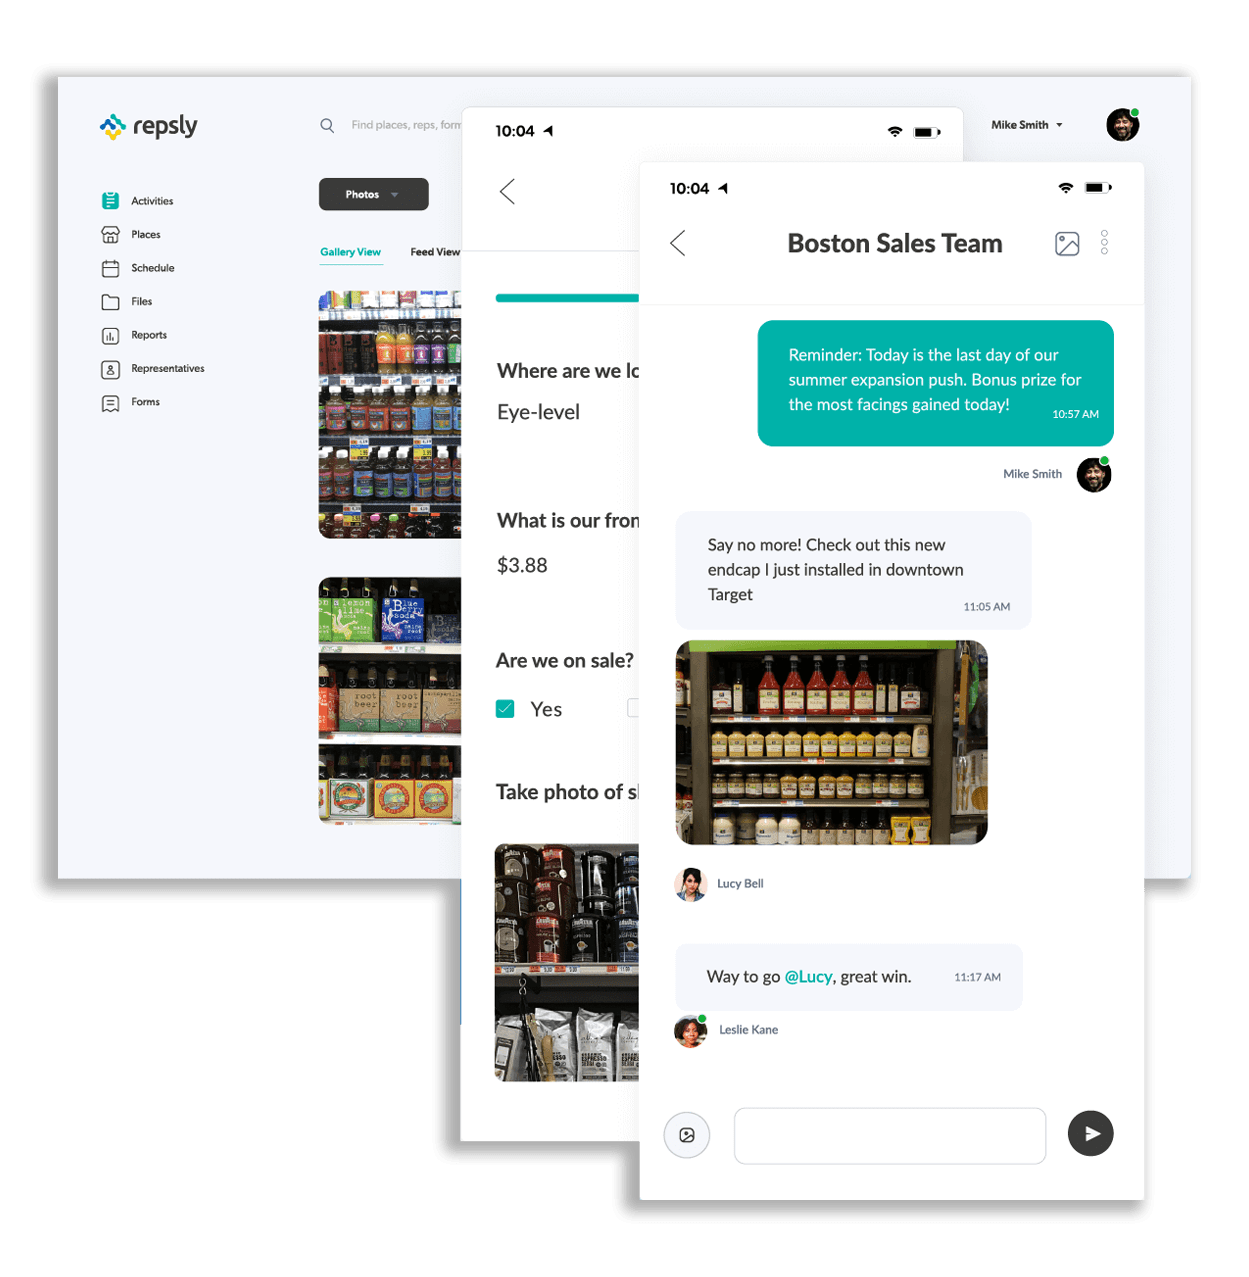Switch to the Gallery View tab
Image resolution: width=1249 pixels, height=1277 pixels.
point(350,252)
